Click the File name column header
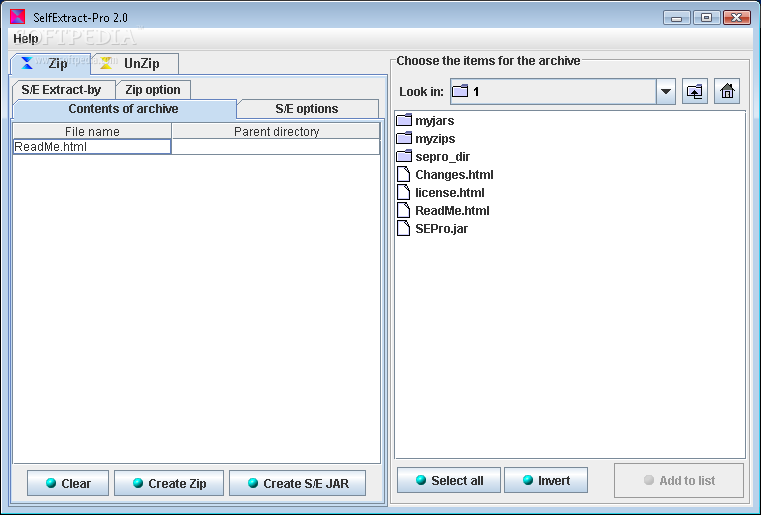Image resolution: width=761 pixels, height=515 pixels. coord(92,132)
